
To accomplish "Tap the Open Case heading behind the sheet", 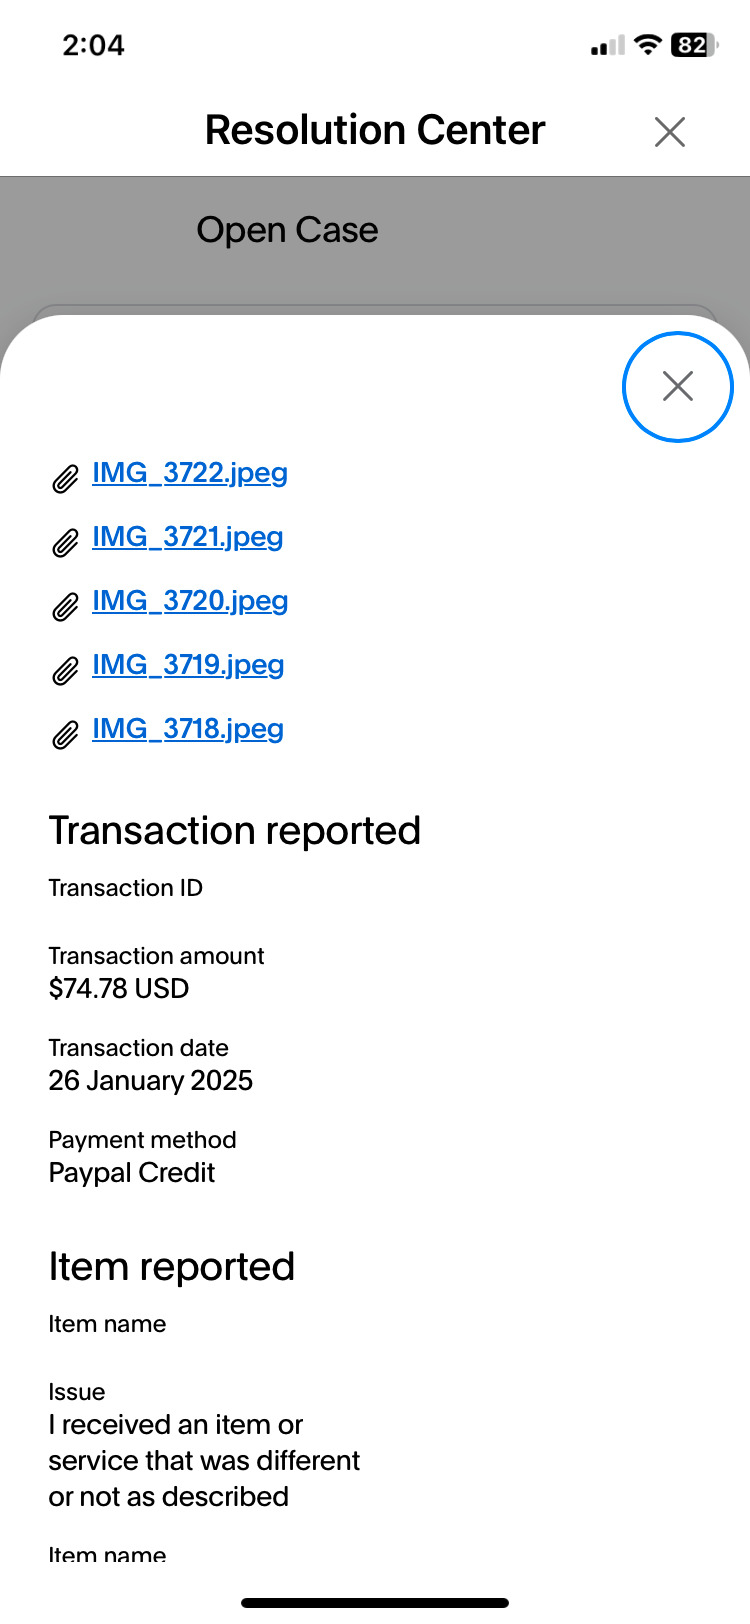I will tap(287, 230).
